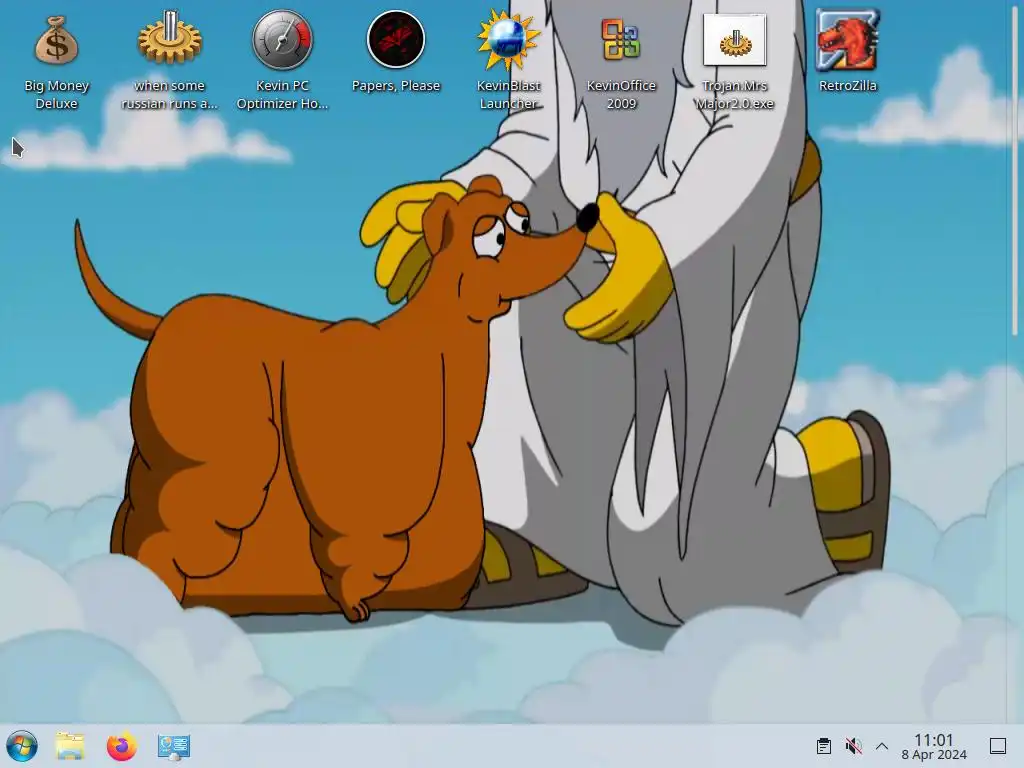The width and height of the screenshot is (1024, 768).
Task: Select the 'when some russian runs a...' gear icon
Action: (x=170, y=39)
